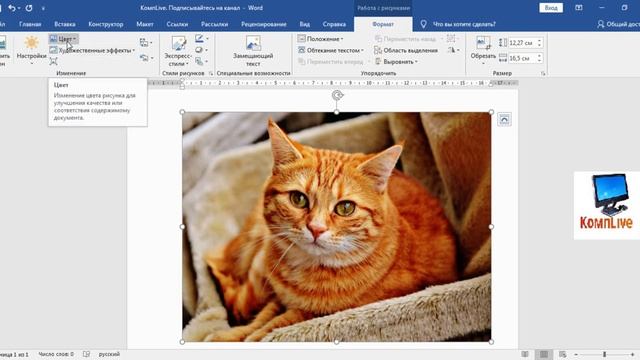640x360 pixels.
Task: Click the Область выделения button
Action: coord(406,50)
